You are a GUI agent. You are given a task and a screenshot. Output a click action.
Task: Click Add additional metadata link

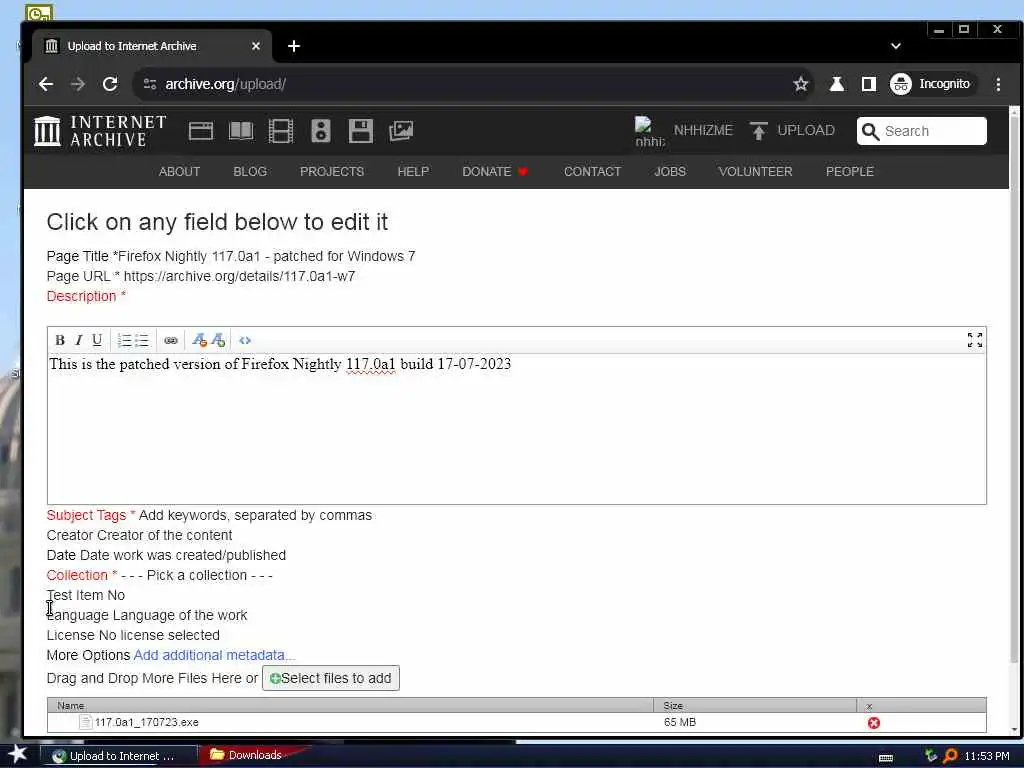214,655
